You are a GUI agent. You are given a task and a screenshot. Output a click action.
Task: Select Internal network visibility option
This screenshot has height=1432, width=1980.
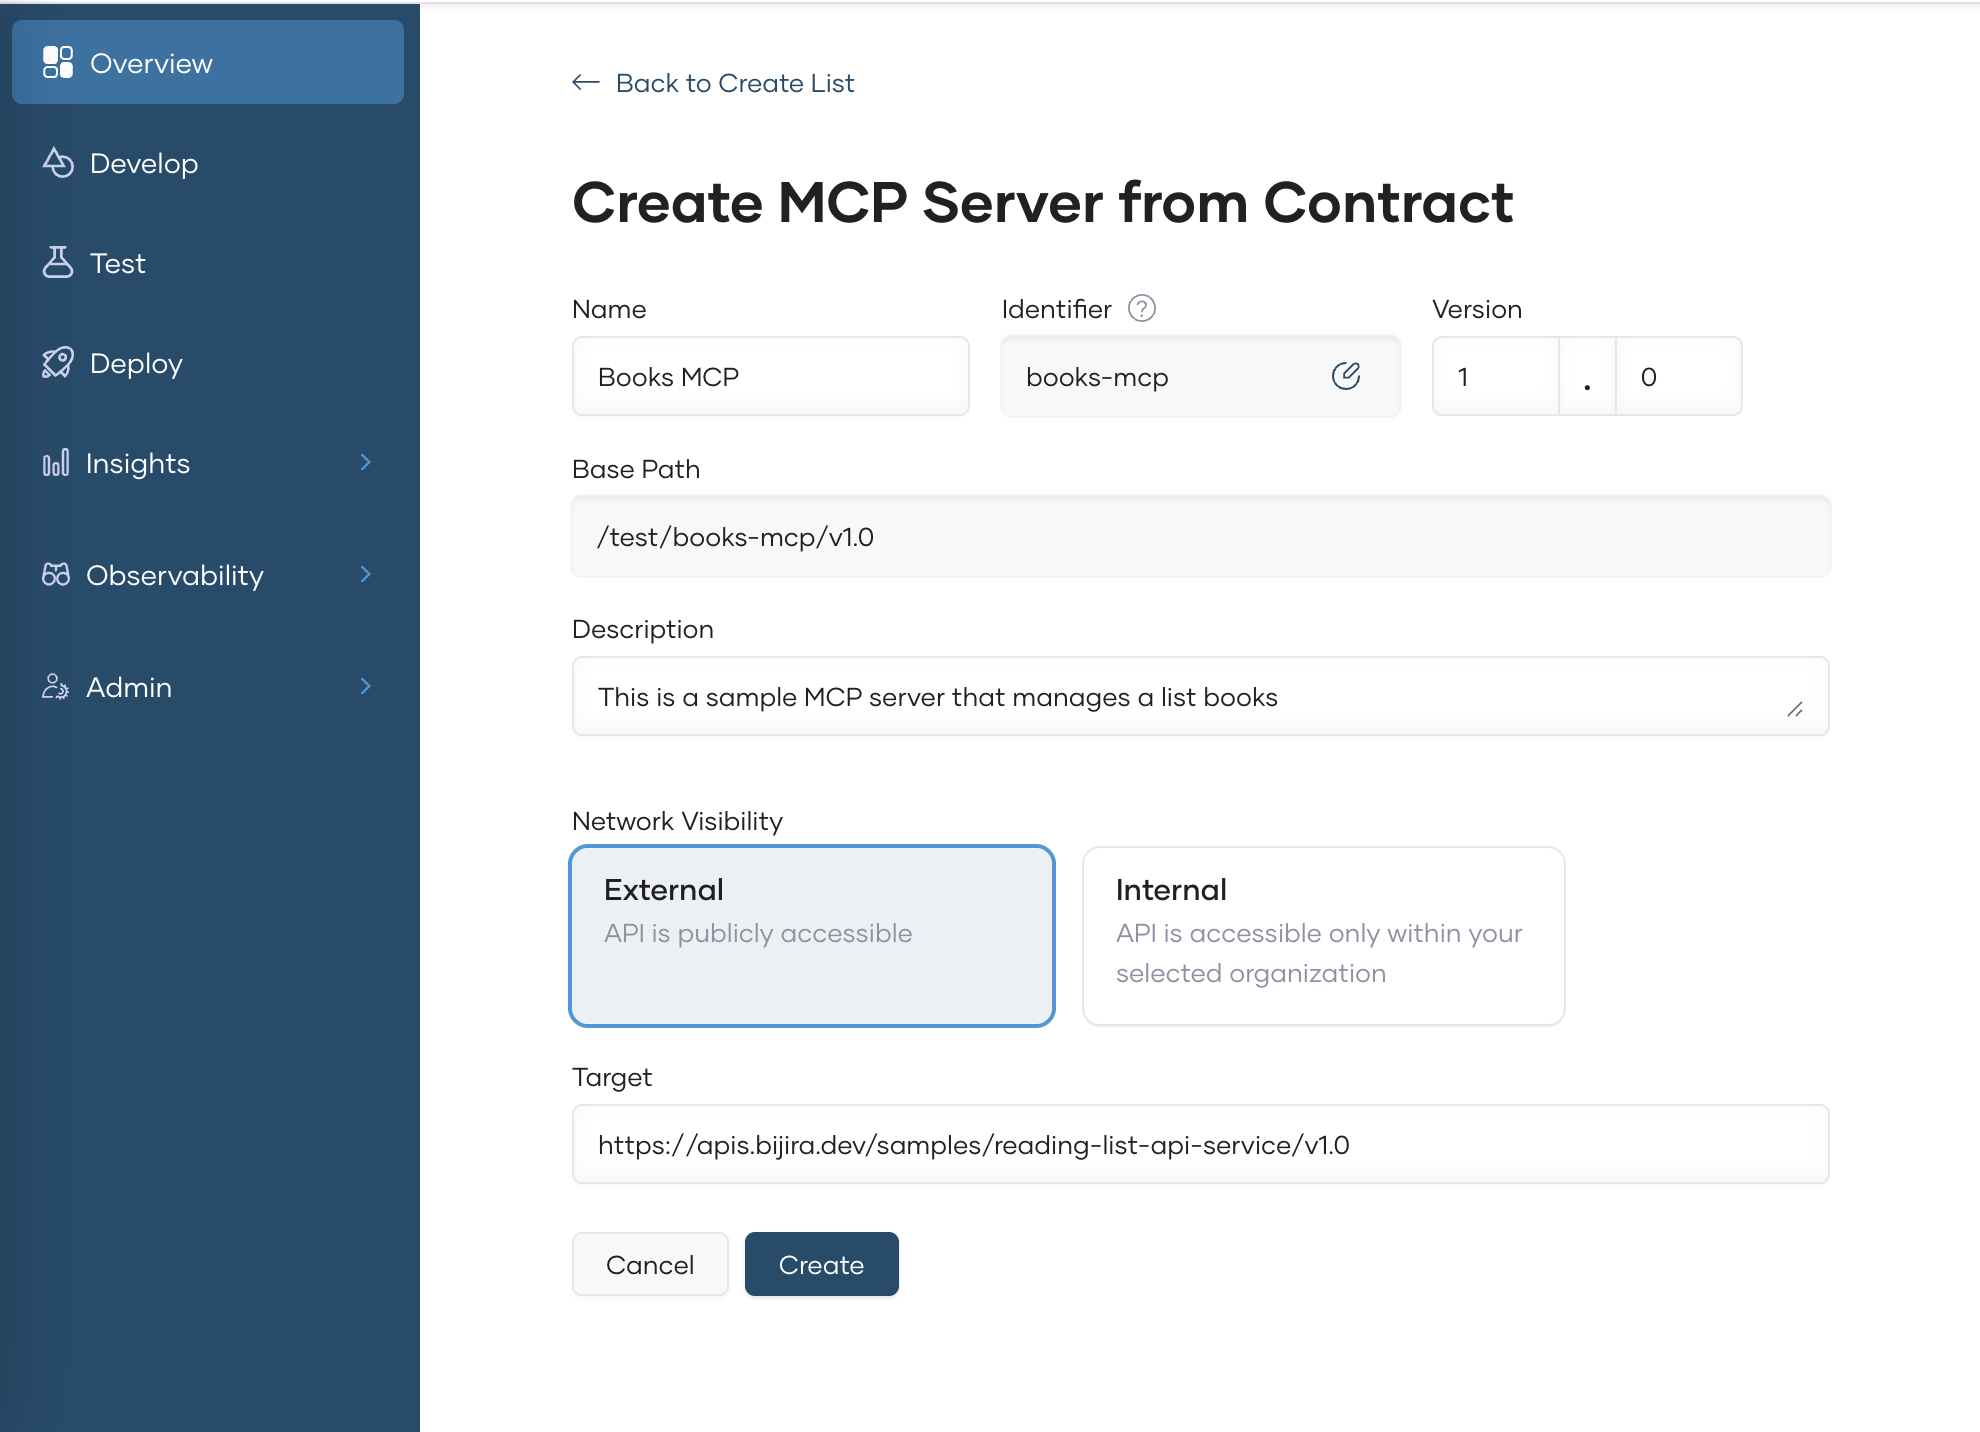(x=1323, y=935)
